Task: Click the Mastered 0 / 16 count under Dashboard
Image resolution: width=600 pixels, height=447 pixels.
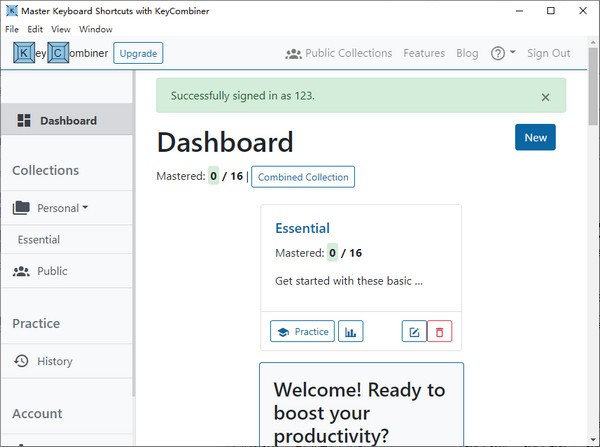Action: [x=200, y=176]
